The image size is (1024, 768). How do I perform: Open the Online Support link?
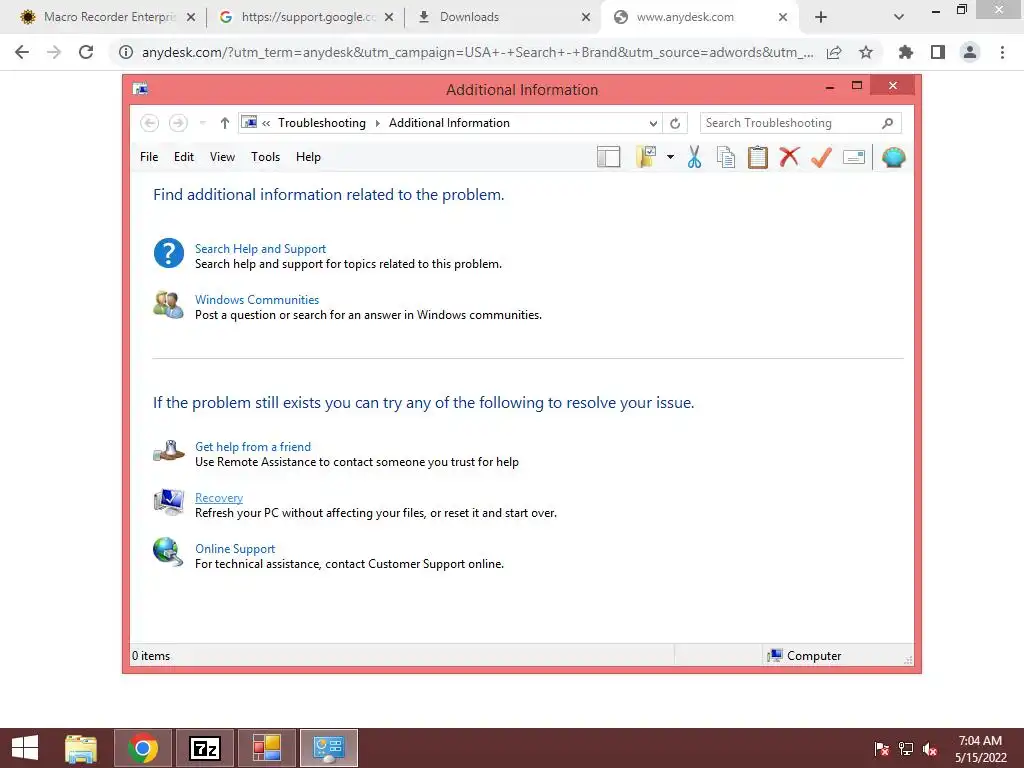click(235, 549)
